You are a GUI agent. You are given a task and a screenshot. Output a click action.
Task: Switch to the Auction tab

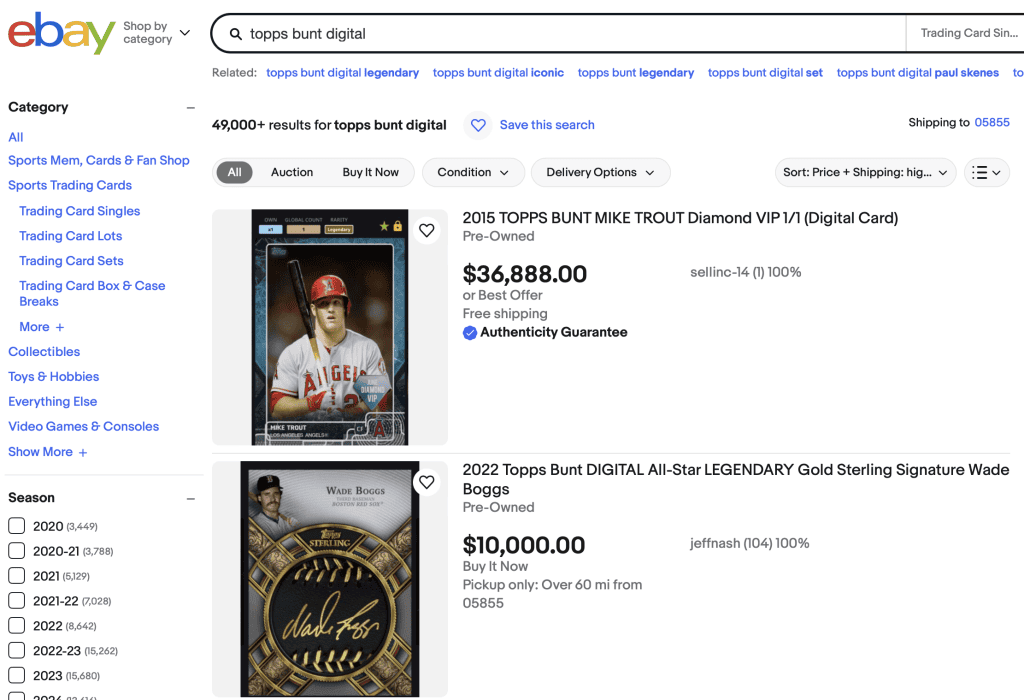click(292, 172)
